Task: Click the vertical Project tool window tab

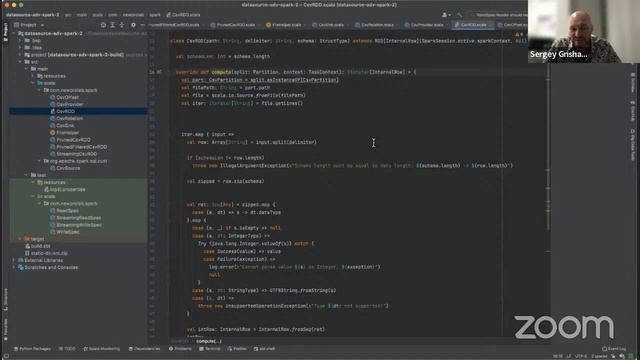Action: [5, 31]
